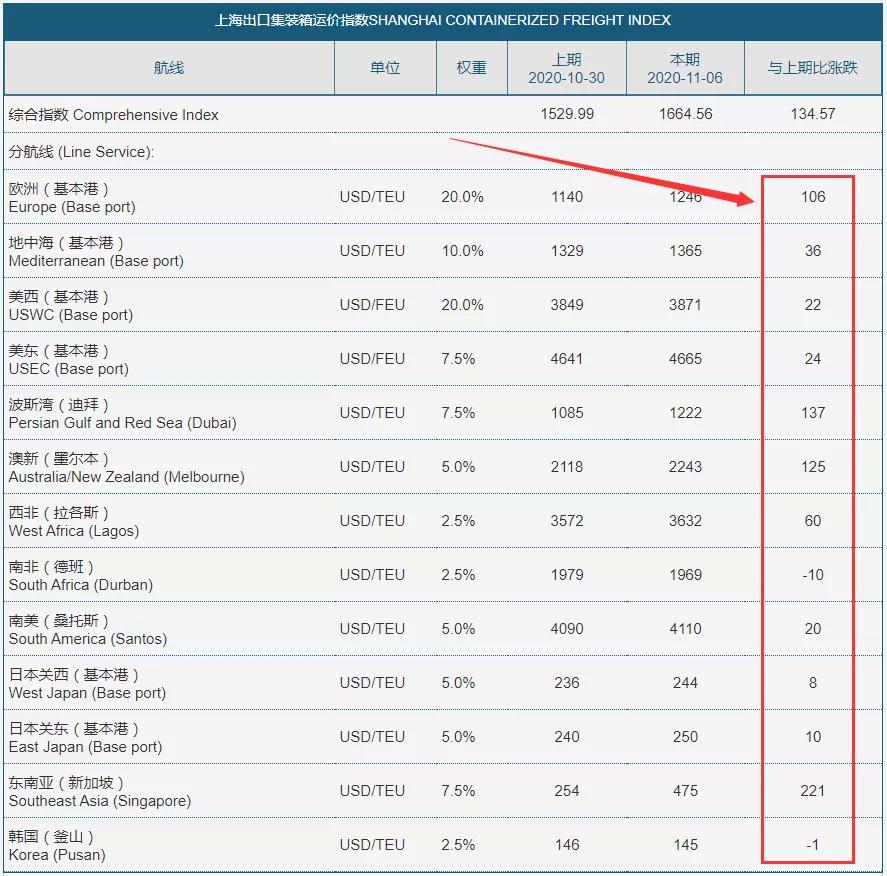This screenshot has height=876, width=887.
Task: Click the '权重' column header
Action: pos(471,68)
